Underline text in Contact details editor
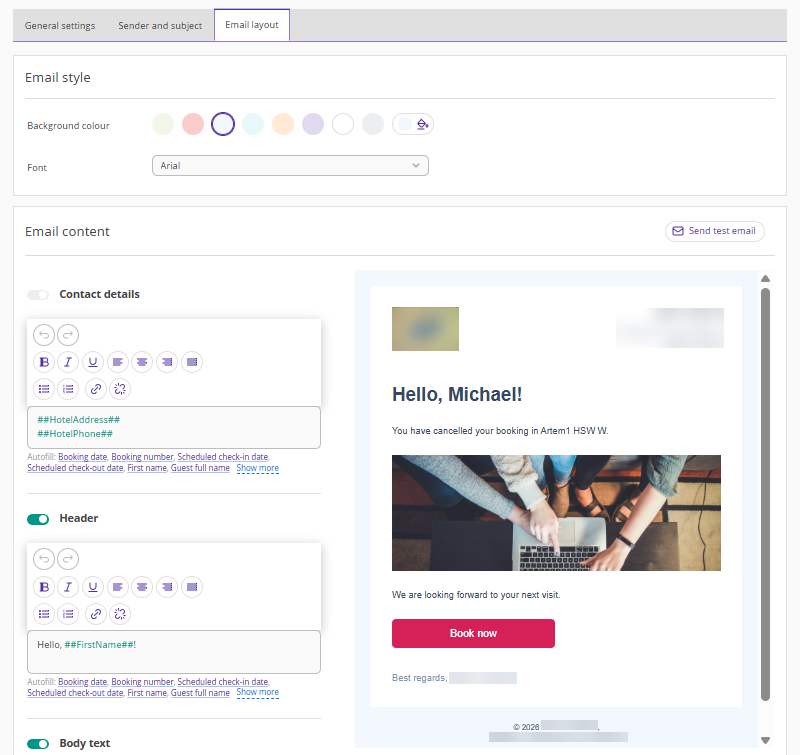The width and height of the screenshot is (800, 755). coord(93,362)
